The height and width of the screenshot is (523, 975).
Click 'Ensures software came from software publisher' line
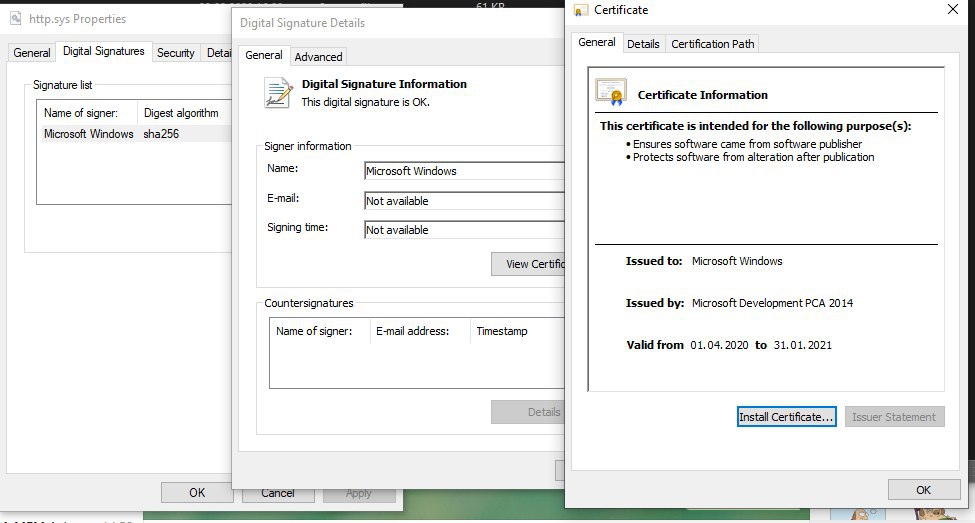(747, 144)
